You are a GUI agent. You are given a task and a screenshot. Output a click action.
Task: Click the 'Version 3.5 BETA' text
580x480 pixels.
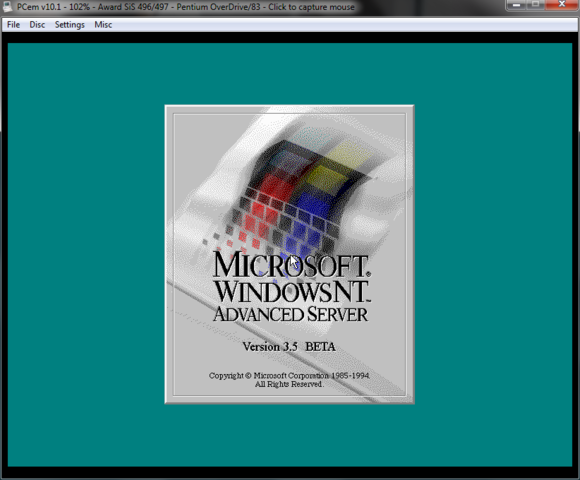click(289, 347)
